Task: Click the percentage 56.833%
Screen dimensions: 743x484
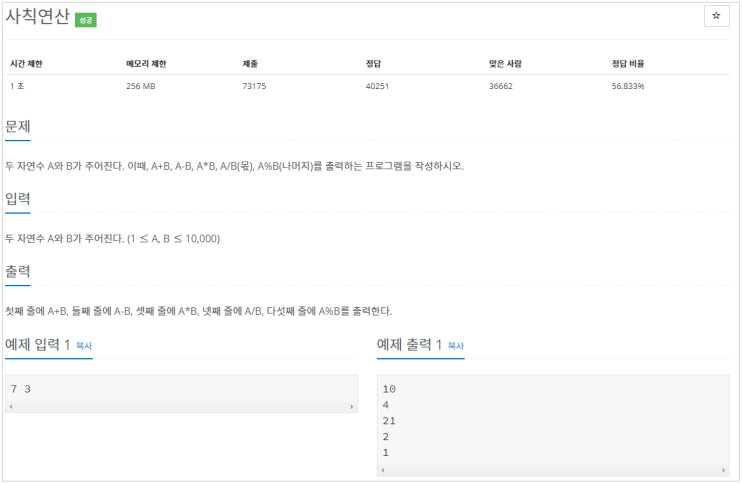Action: point(628,86)
